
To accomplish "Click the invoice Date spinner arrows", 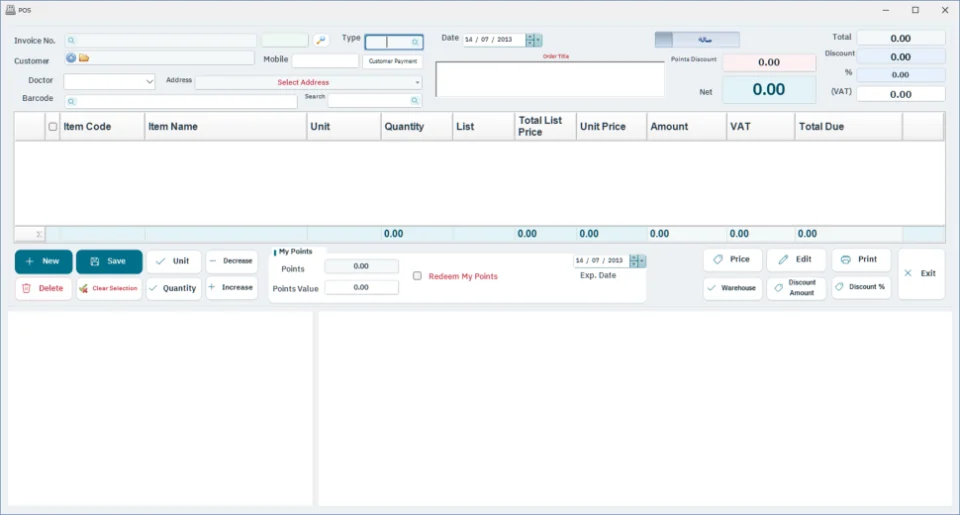I will pyautogui.click(x=530, y=40).
